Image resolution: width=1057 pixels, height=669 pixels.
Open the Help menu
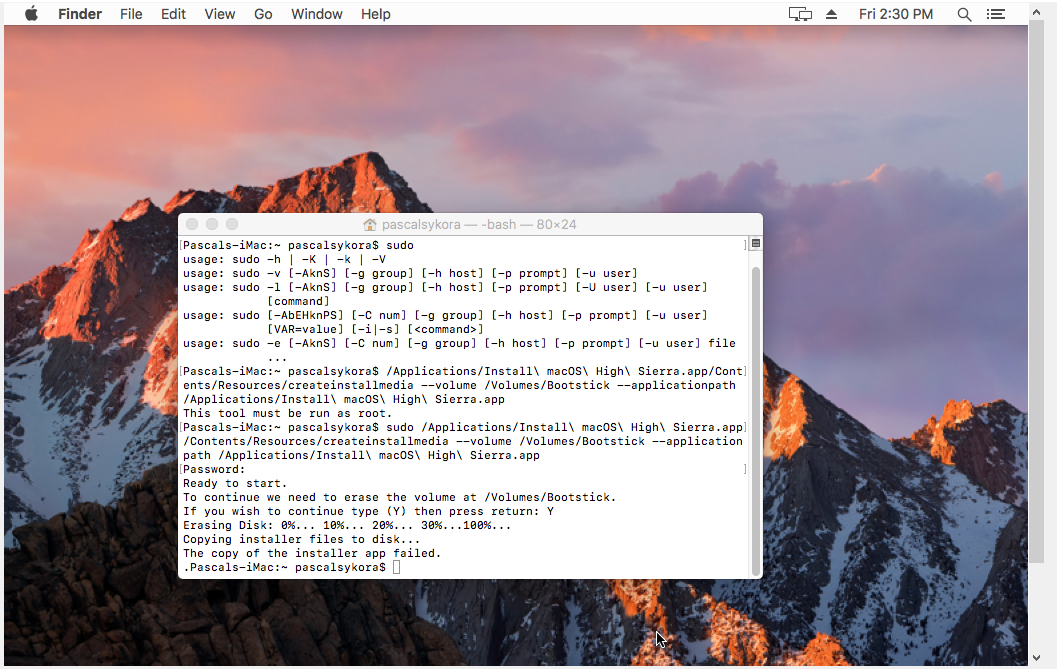[x=376, y=14]
